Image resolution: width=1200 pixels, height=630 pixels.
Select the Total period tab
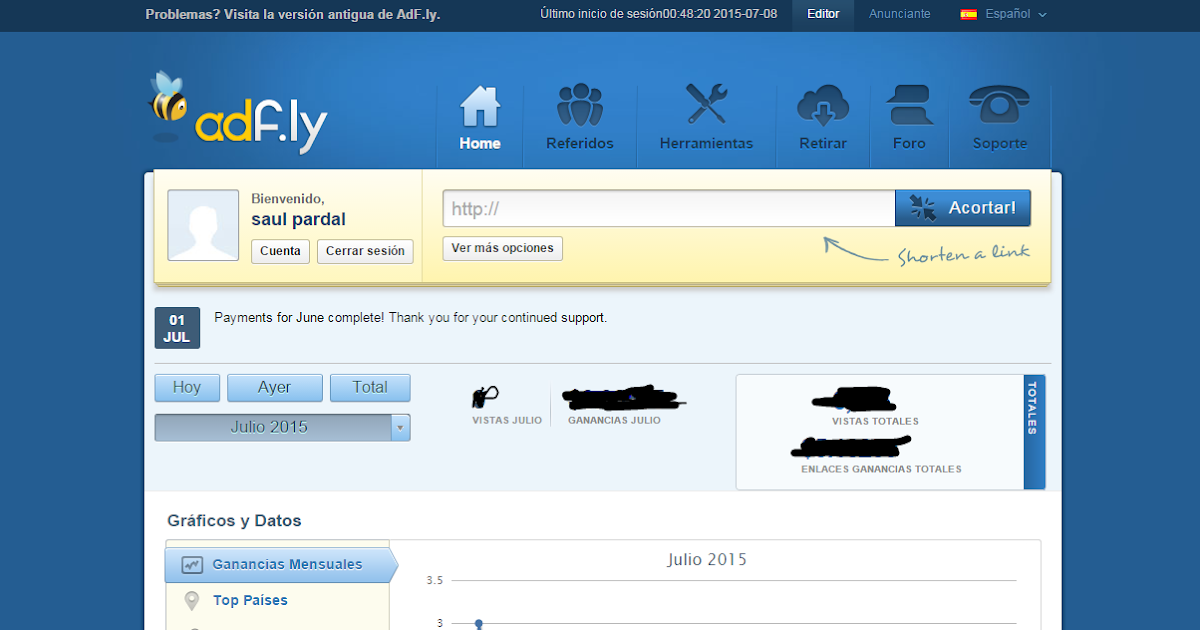pyautogui.click(x=370, y=388)
